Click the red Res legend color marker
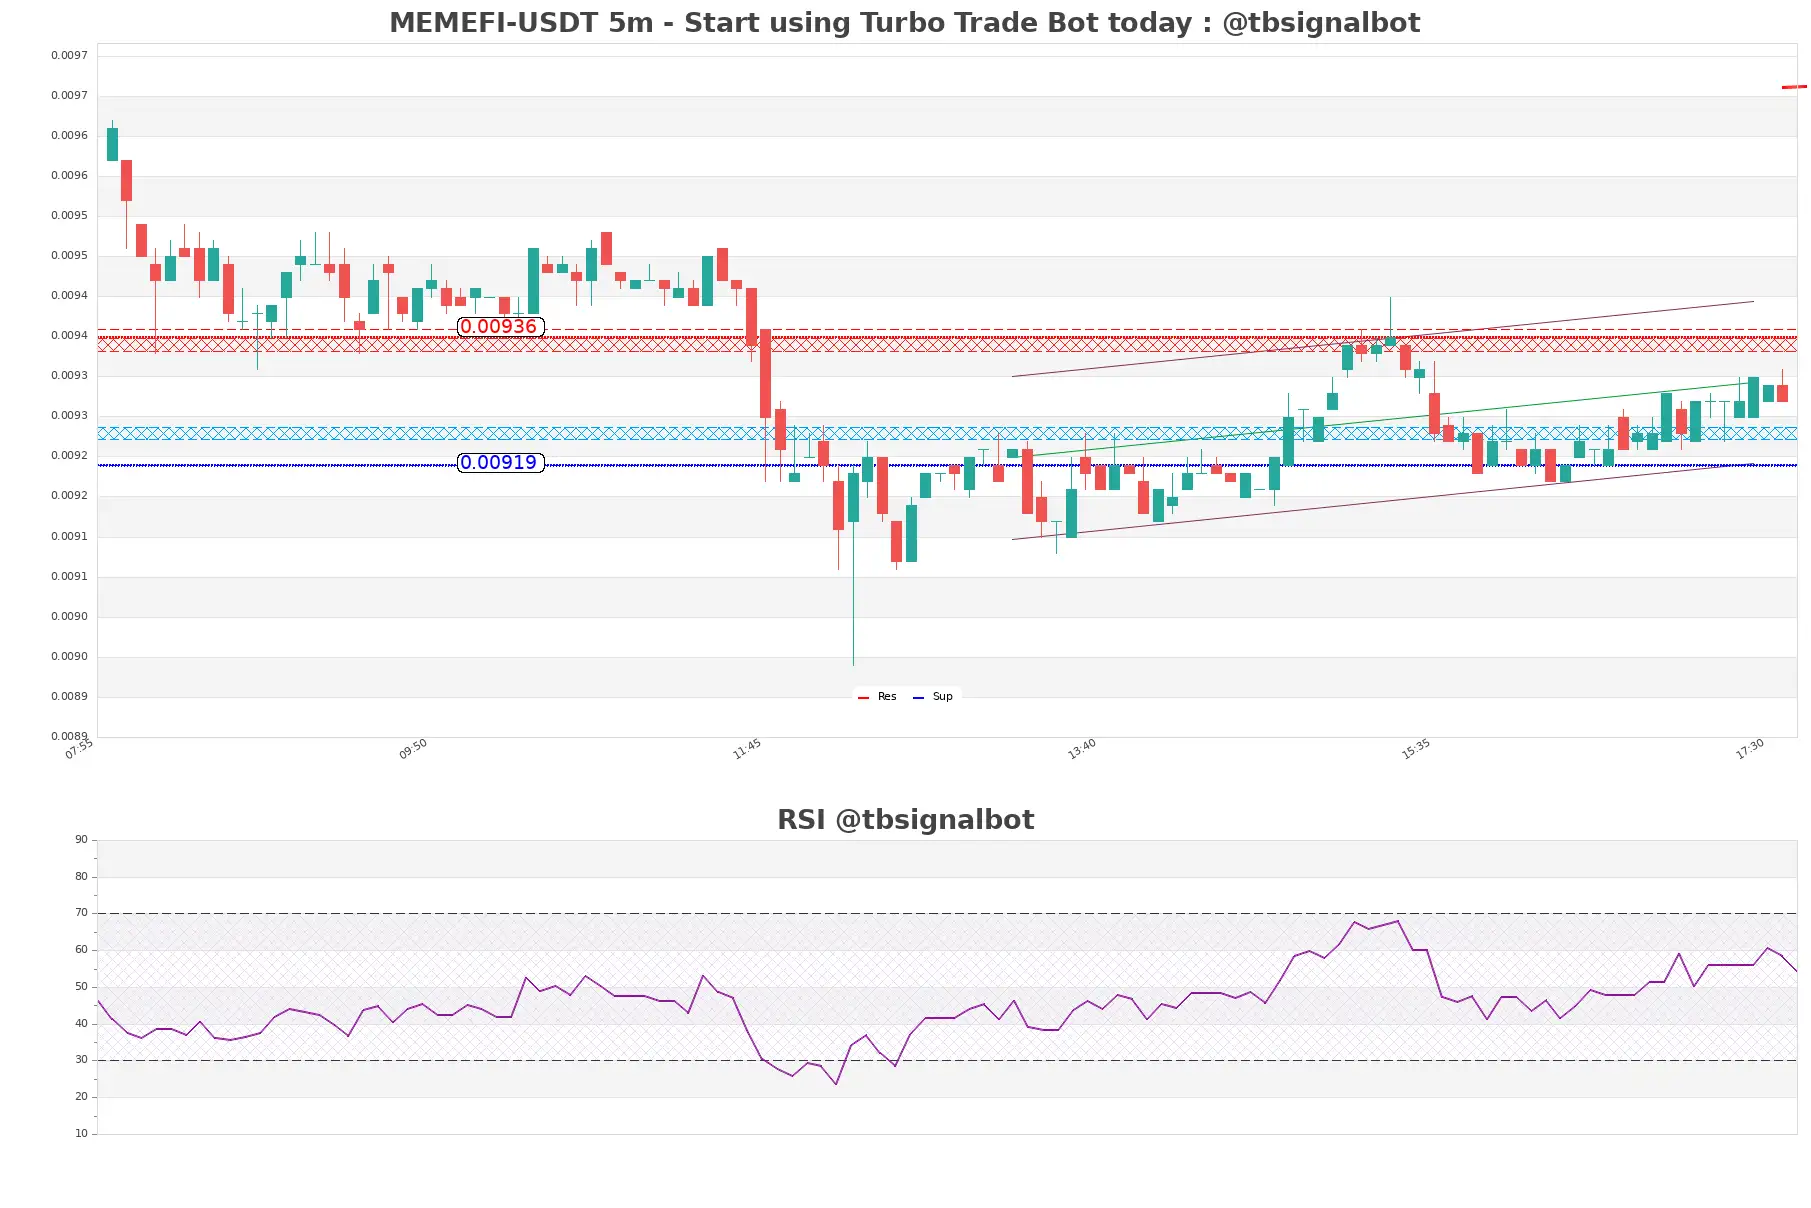The width and height of the screenshot is (1811, 1208). [x=863, y=698]
